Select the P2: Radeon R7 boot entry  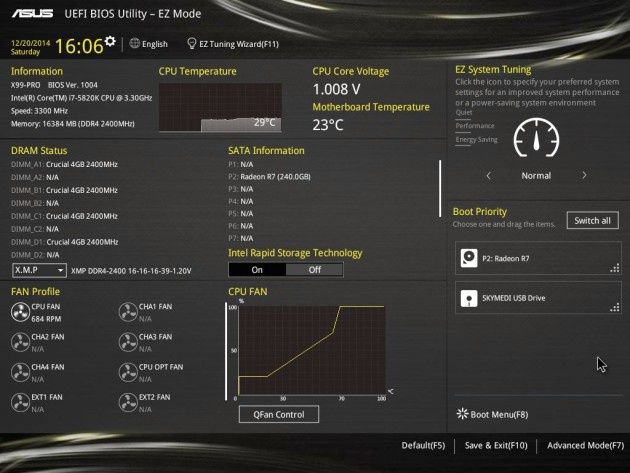point(538,258)
